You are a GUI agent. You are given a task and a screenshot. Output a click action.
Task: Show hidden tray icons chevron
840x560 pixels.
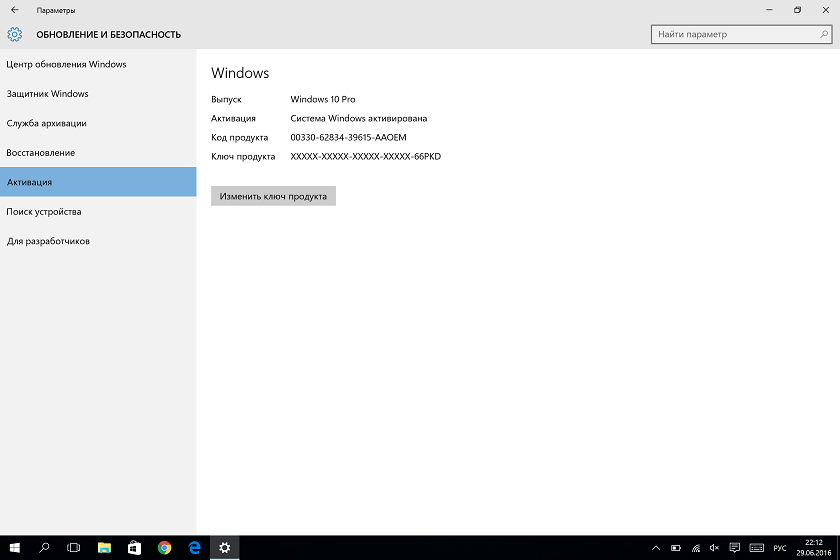click(656, 548)
